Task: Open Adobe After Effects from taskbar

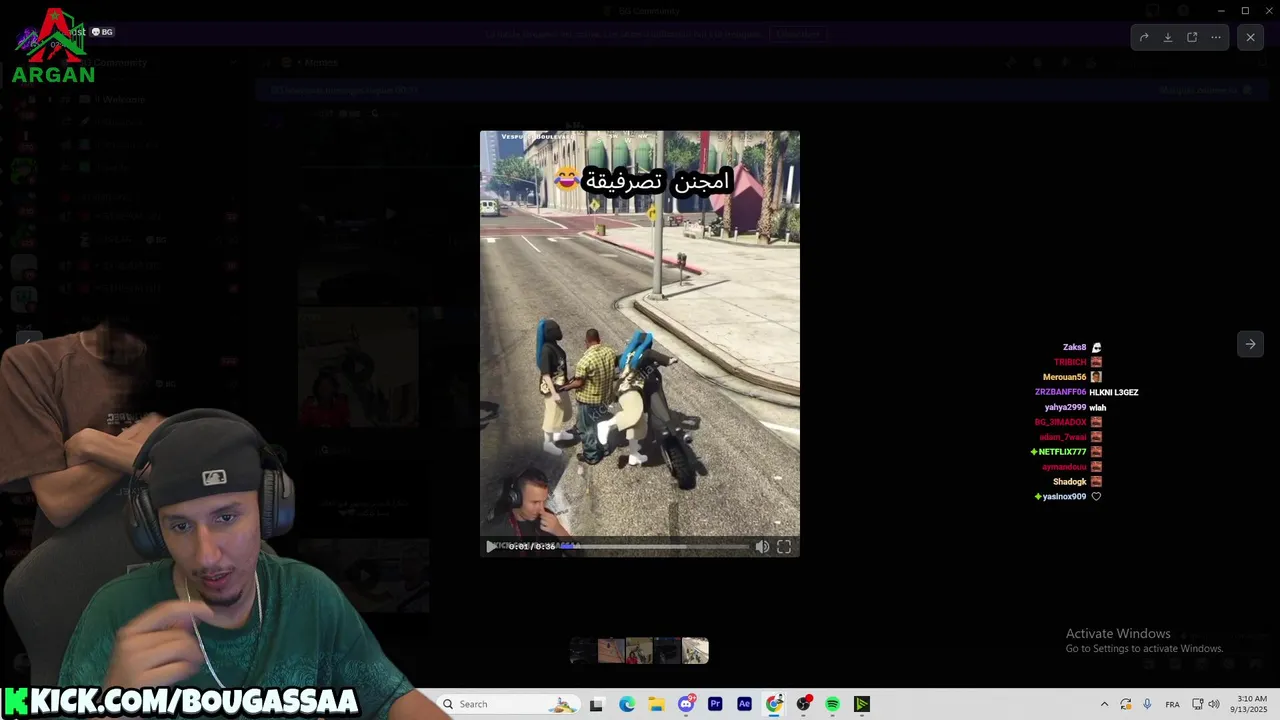Action: point(744,704)
